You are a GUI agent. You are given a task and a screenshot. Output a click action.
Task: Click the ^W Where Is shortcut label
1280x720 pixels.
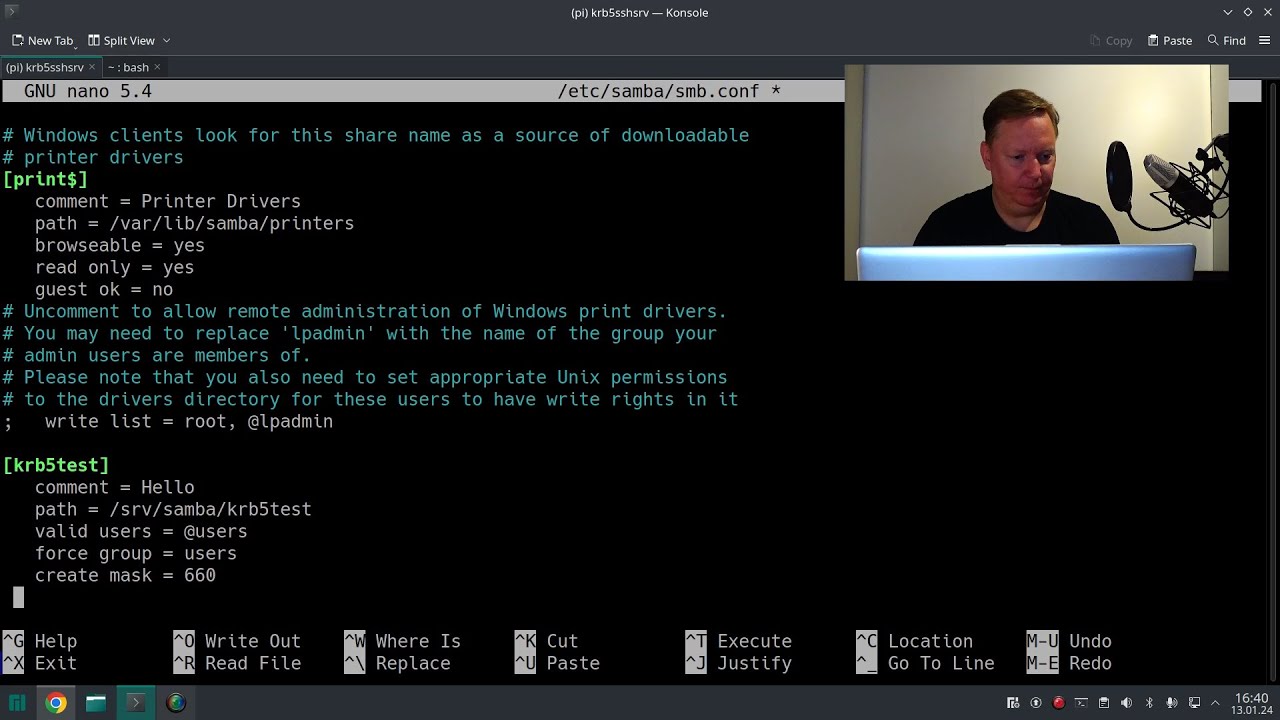[403, 641]
